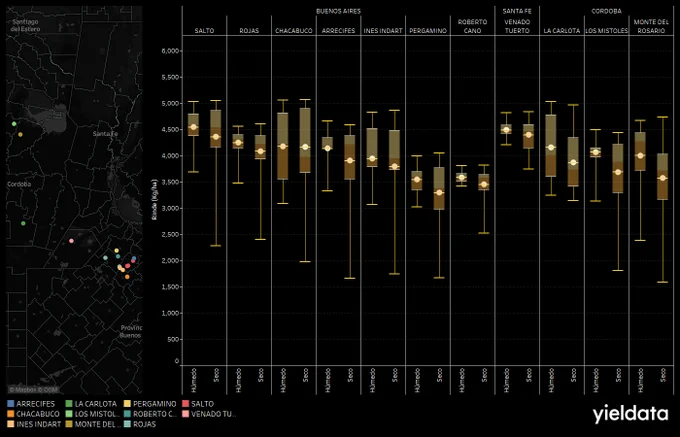Select the Húmedo axis label under SALTO

[x=194, y=381]
